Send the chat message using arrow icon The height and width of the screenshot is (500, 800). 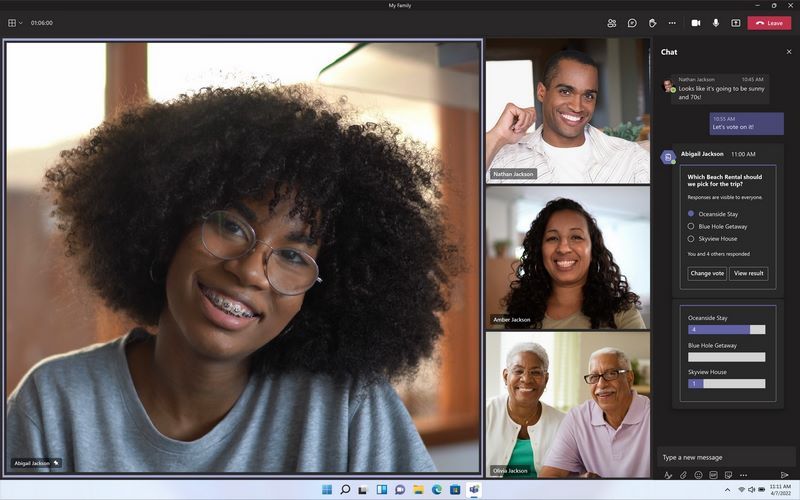[x=785, y=475]
